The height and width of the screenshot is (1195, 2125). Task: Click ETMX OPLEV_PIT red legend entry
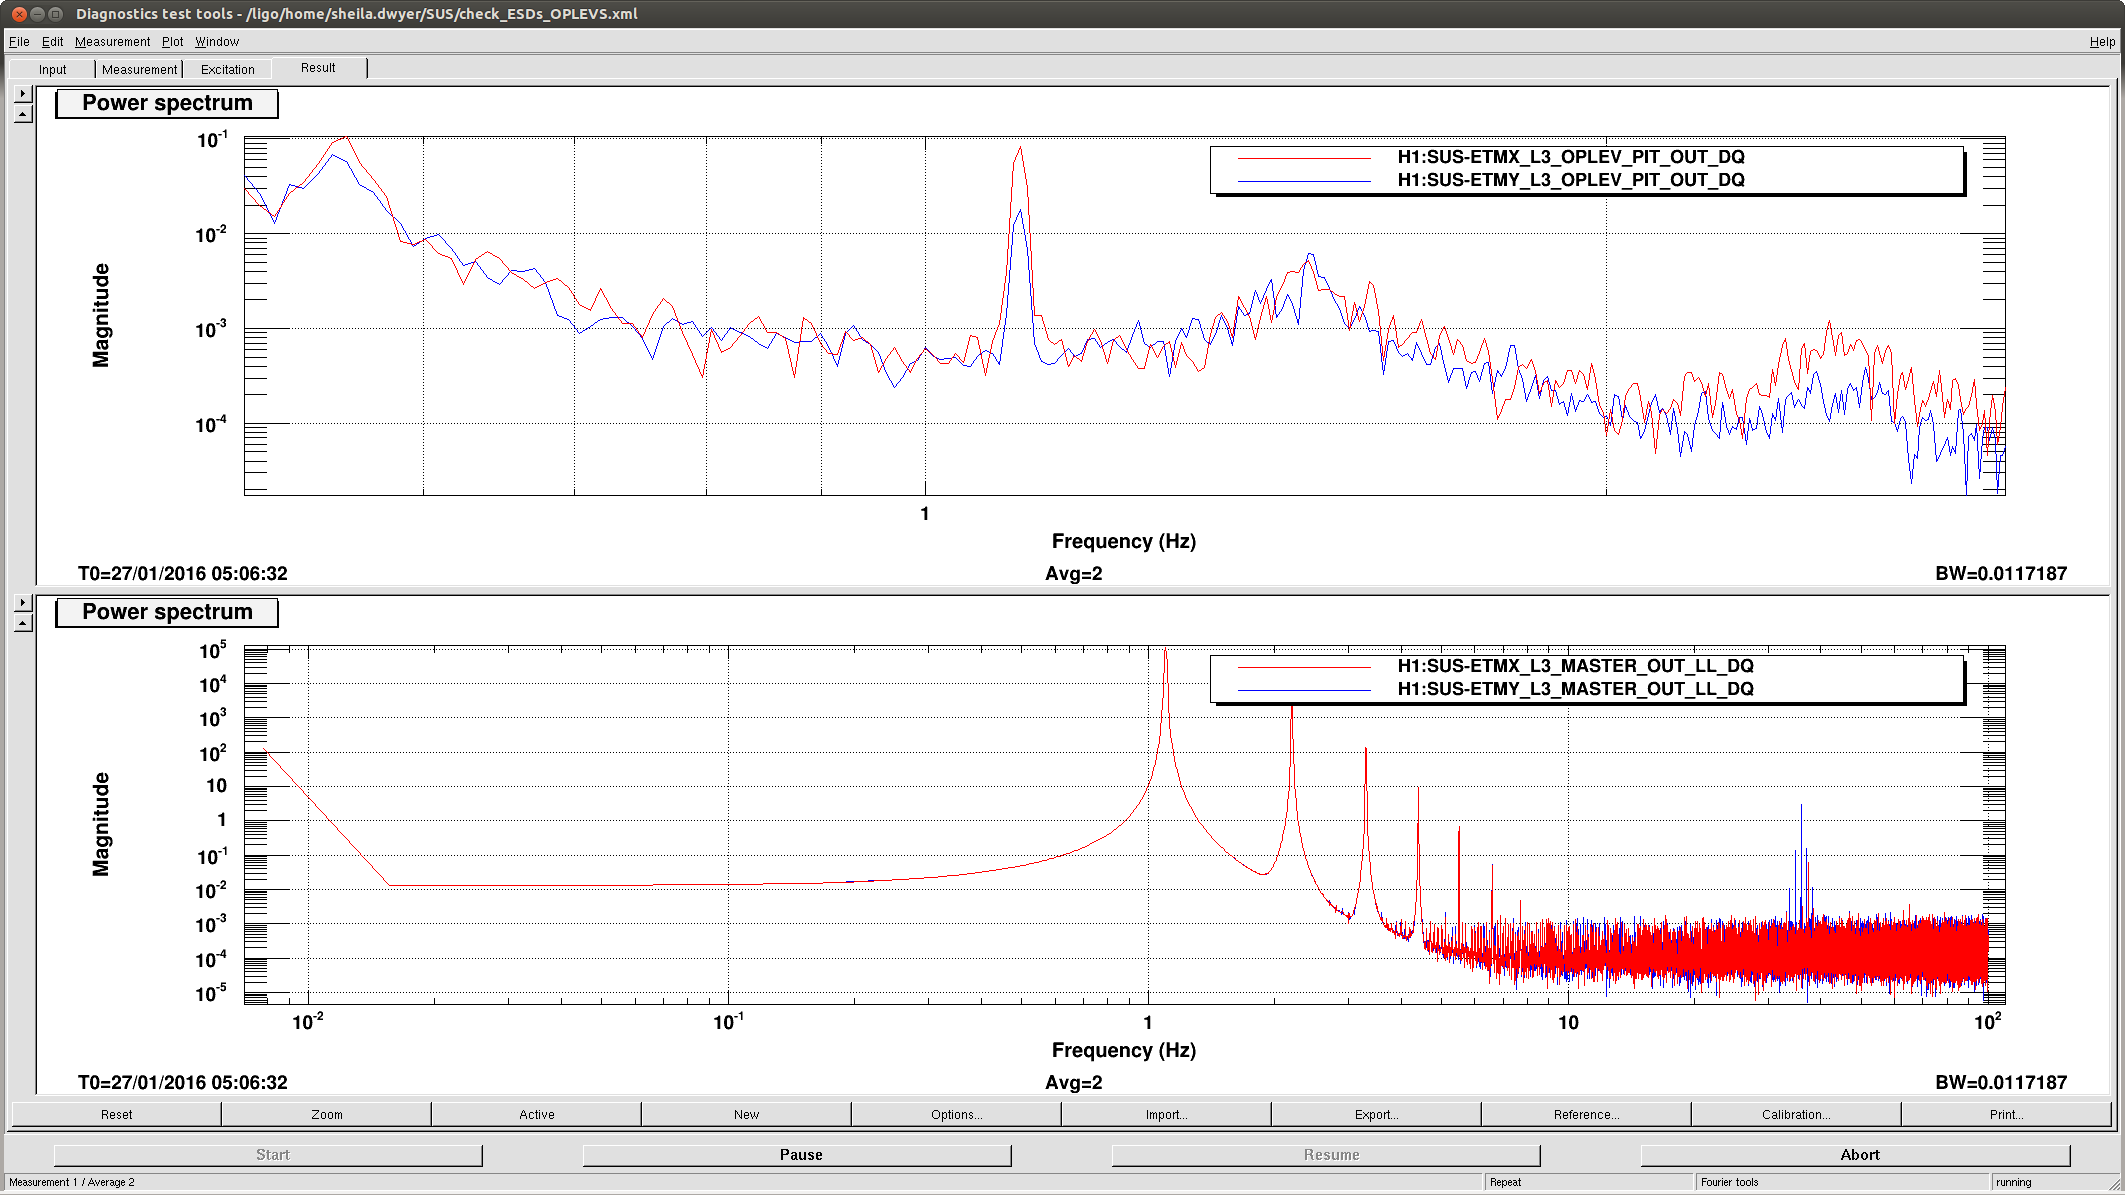click(1570, 157)
